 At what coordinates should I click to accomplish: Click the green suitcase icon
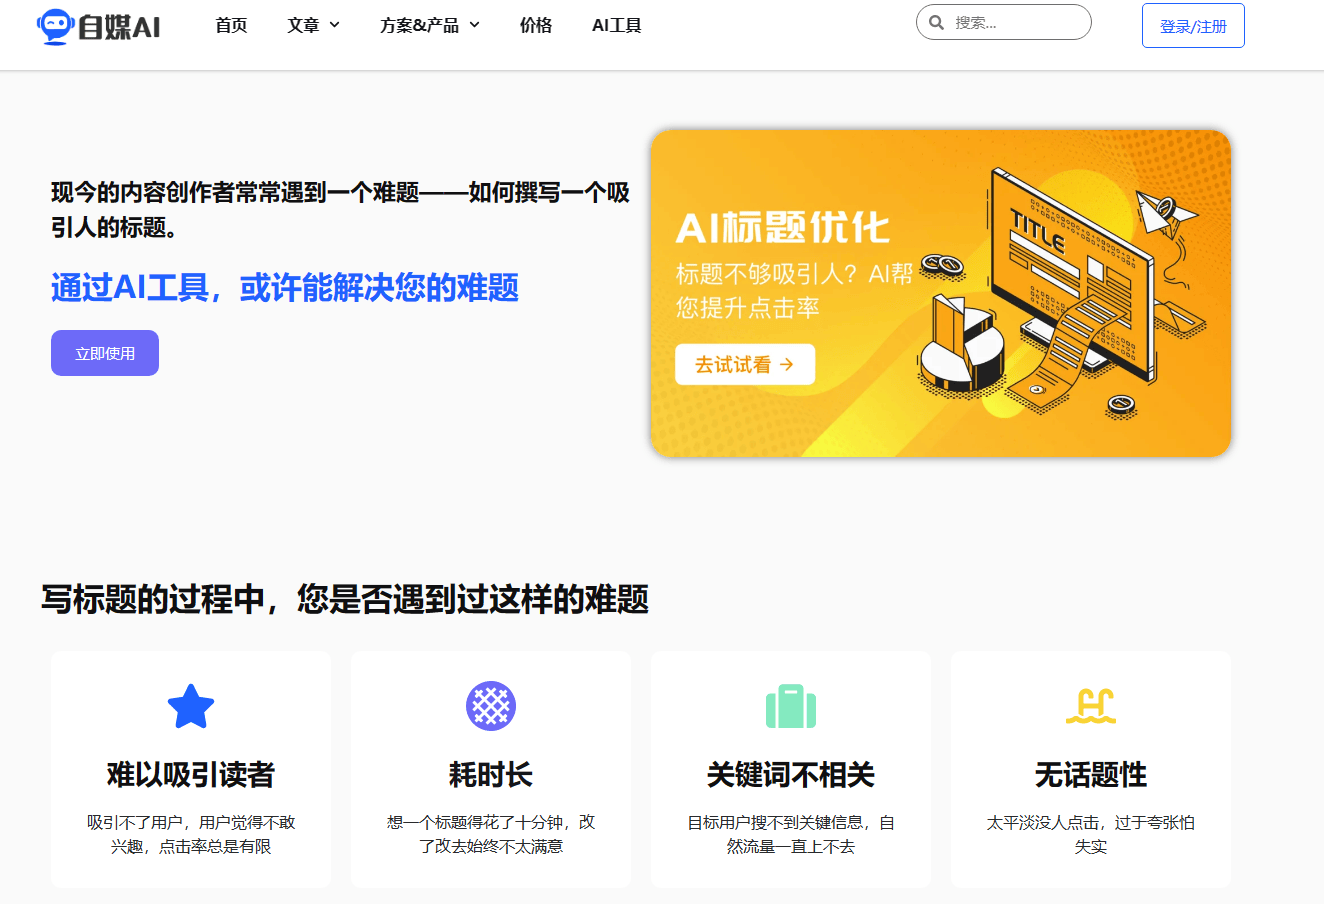791,706
